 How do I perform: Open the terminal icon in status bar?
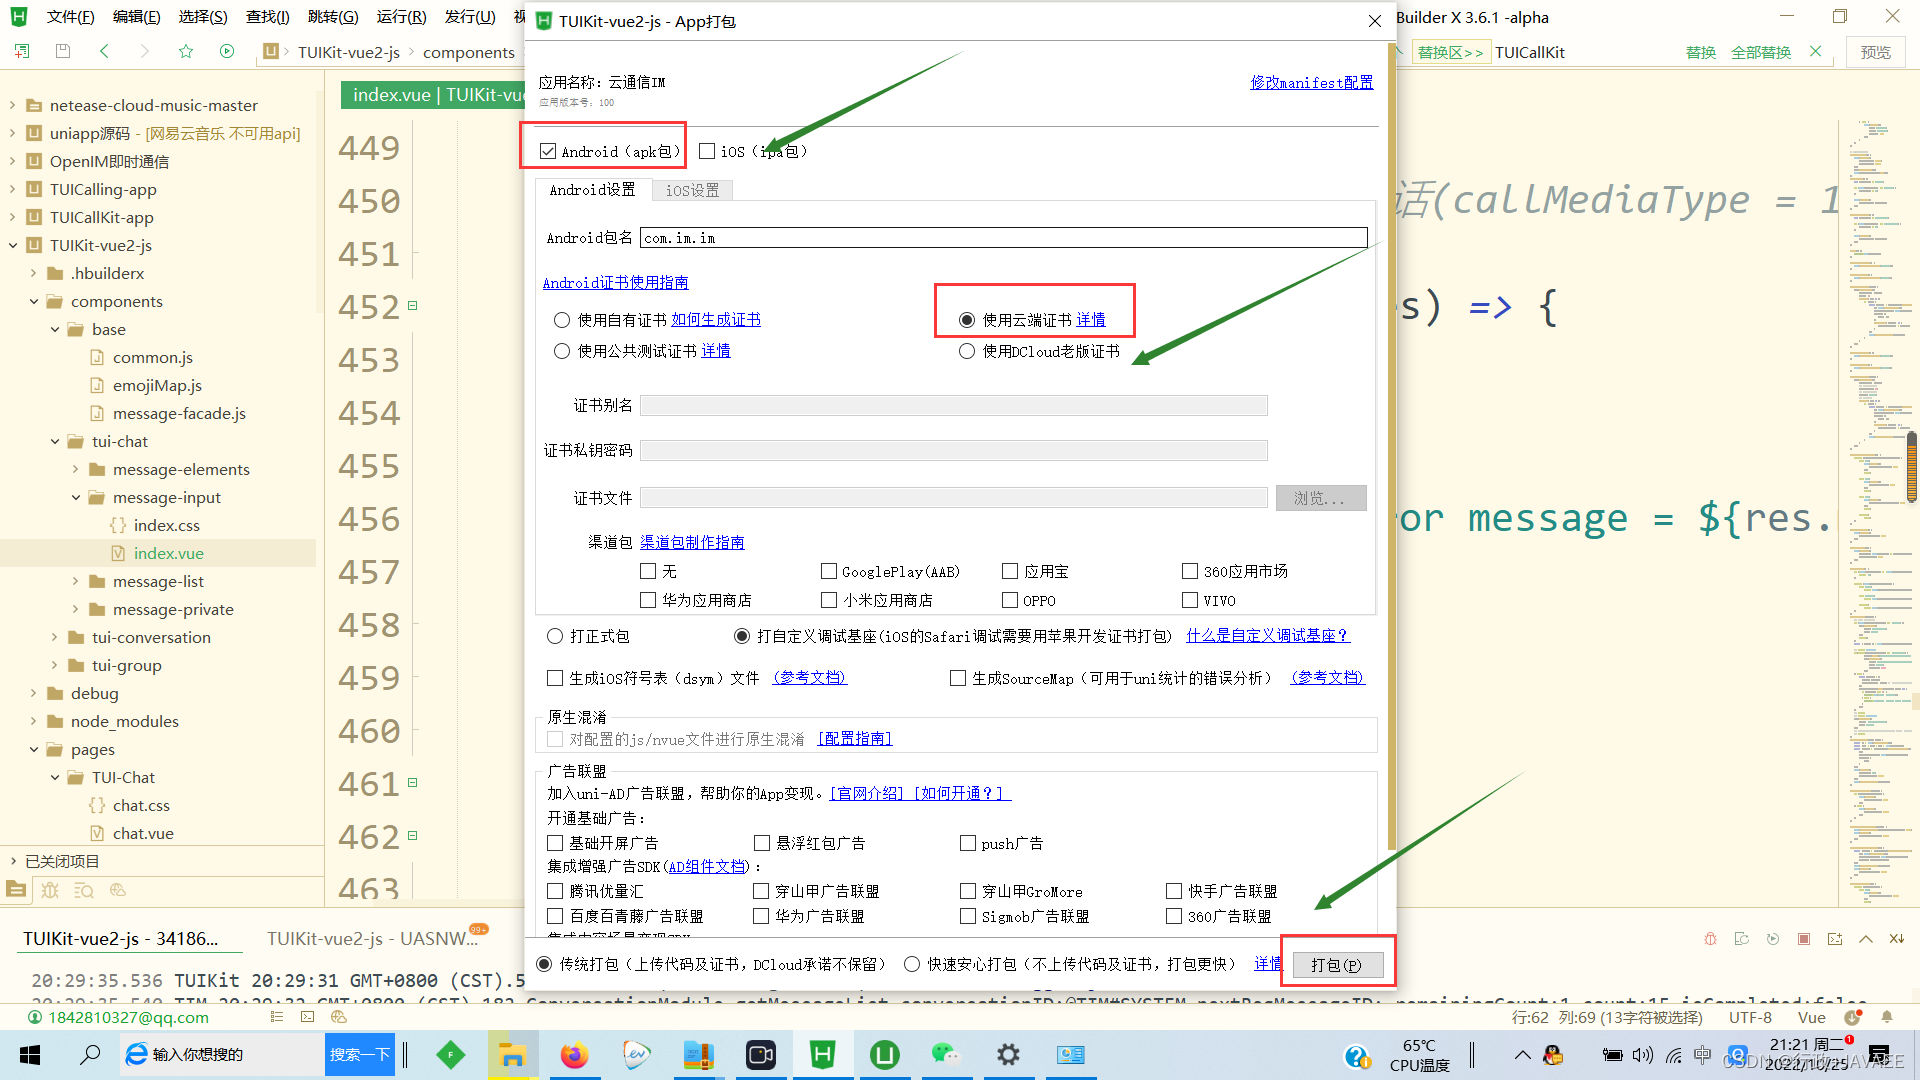307,1017
